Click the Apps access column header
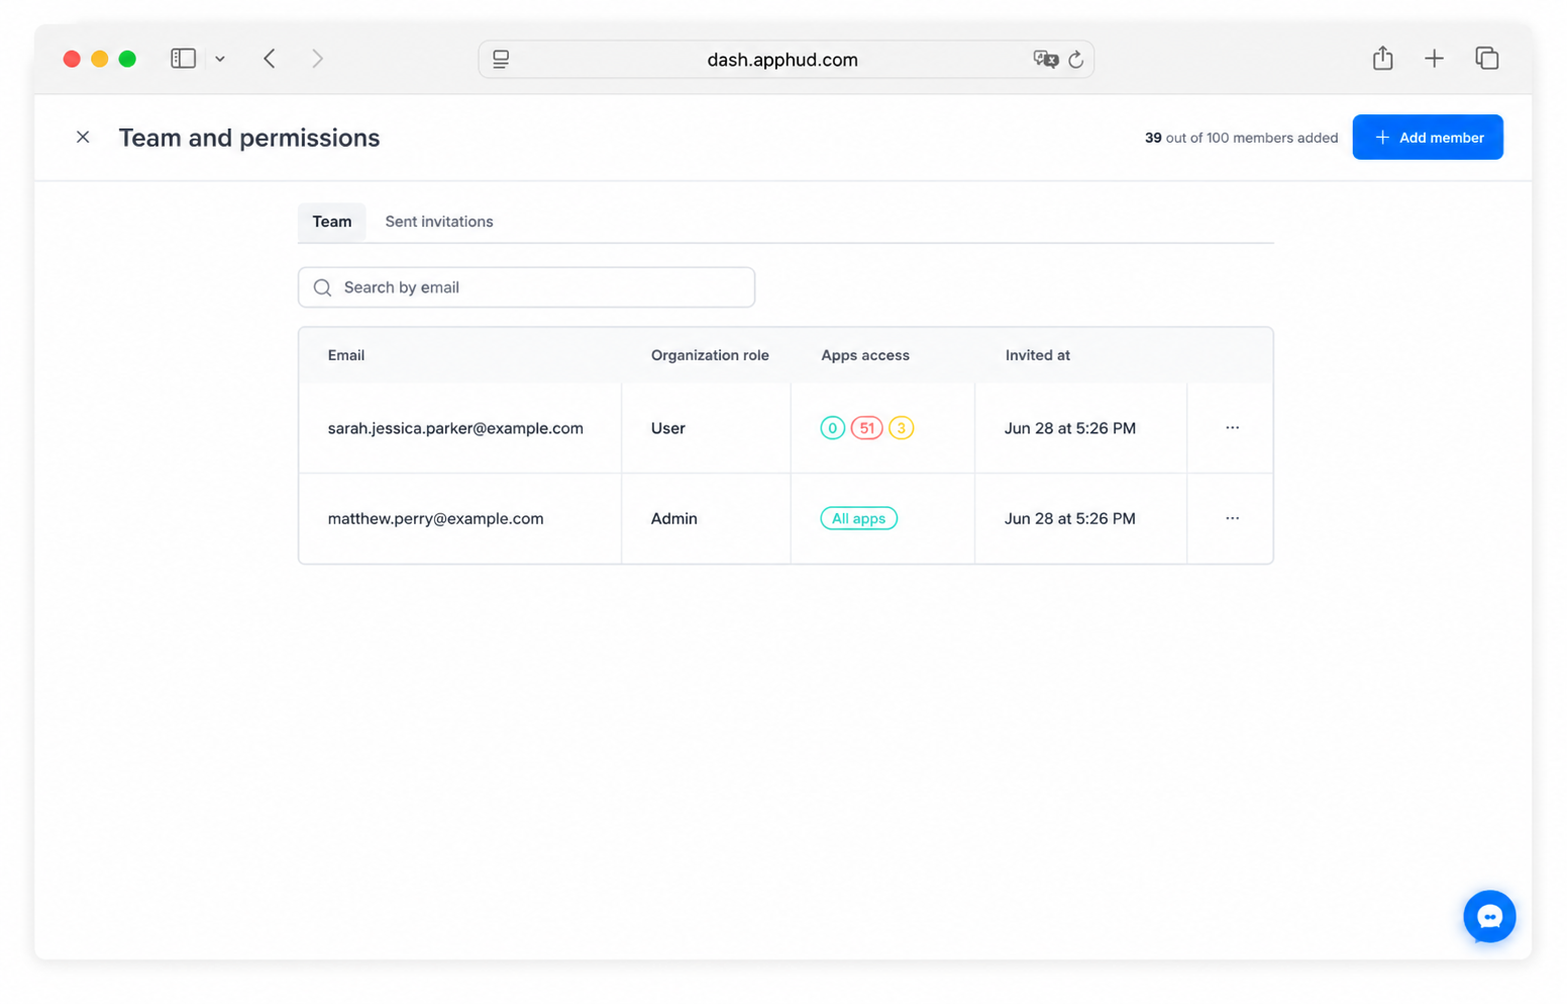This screenshot has width=1567, height=1004. point(865,355)
